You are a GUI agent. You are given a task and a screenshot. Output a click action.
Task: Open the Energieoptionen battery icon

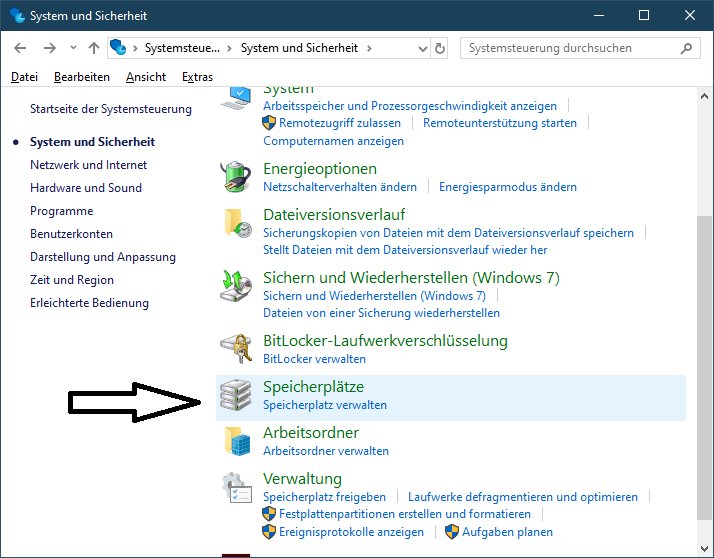(235, 176)
